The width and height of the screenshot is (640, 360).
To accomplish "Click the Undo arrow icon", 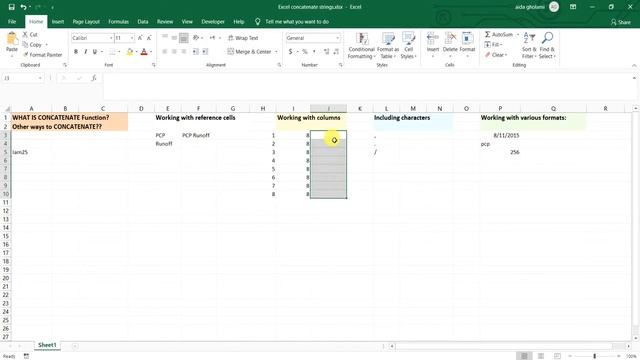I will pyautogui.click(x=23, y=7).
